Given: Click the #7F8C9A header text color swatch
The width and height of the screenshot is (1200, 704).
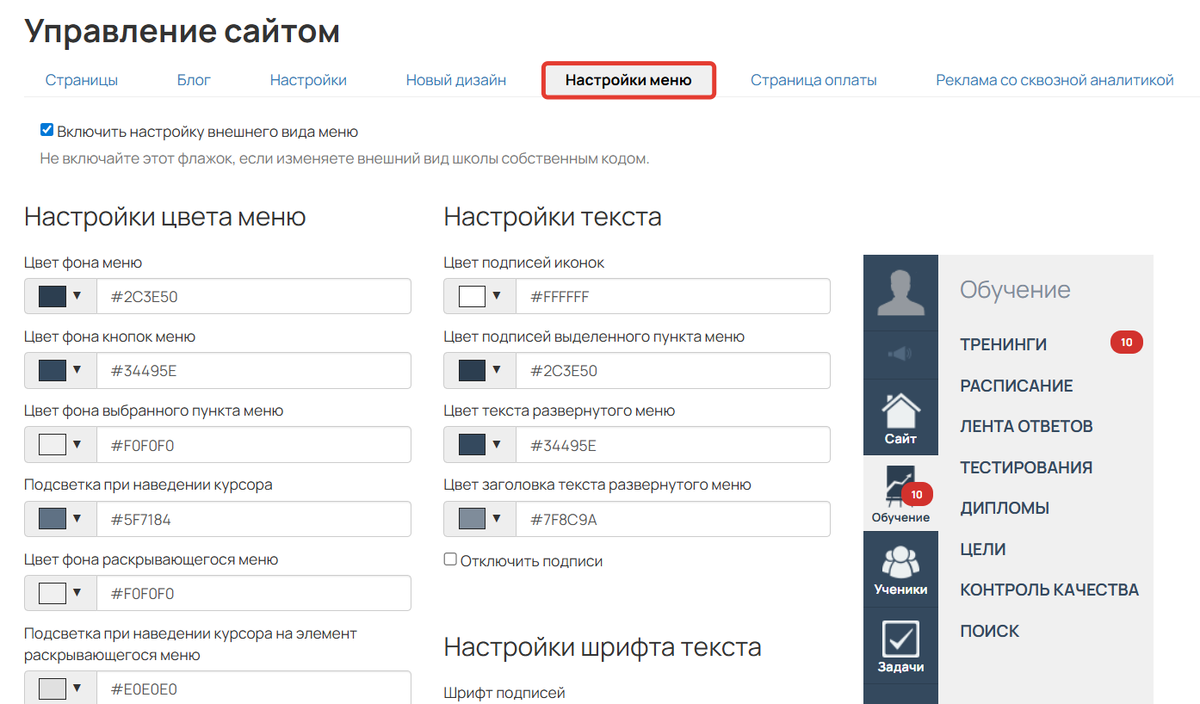Looking at the screenshot, I should pos(472,518).
